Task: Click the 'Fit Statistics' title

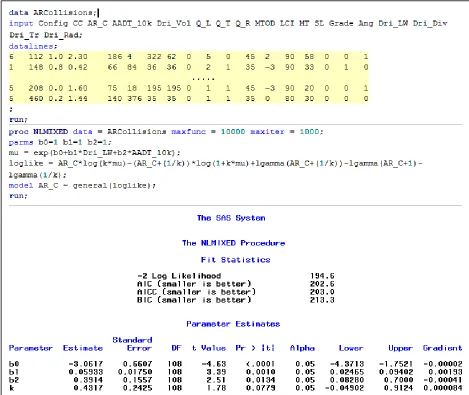Action: click(235, 260)
